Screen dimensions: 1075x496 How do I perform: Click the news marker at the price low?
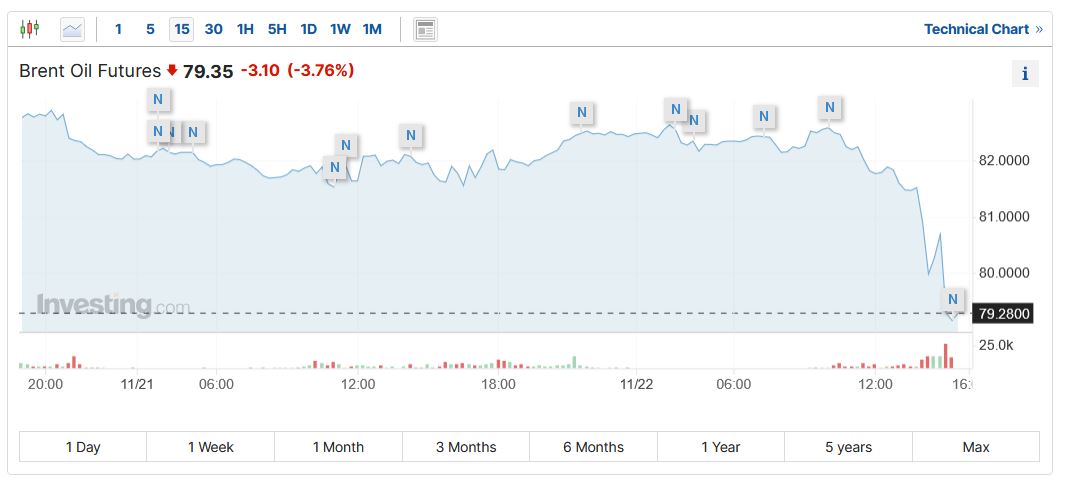click(x=952, y=299)
